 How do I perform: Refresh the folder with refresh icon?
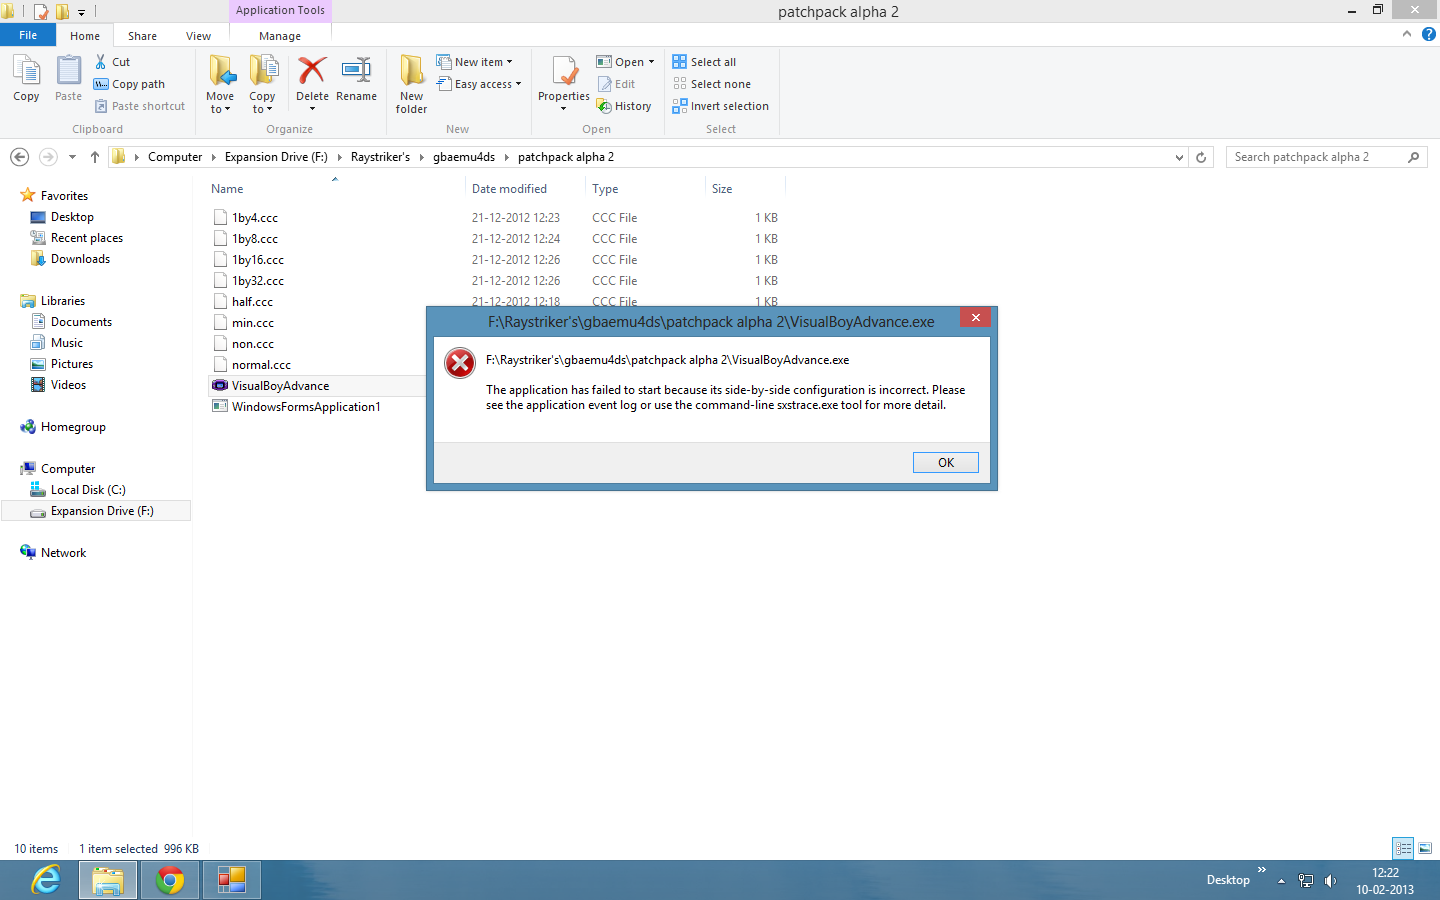point(1201,157)
